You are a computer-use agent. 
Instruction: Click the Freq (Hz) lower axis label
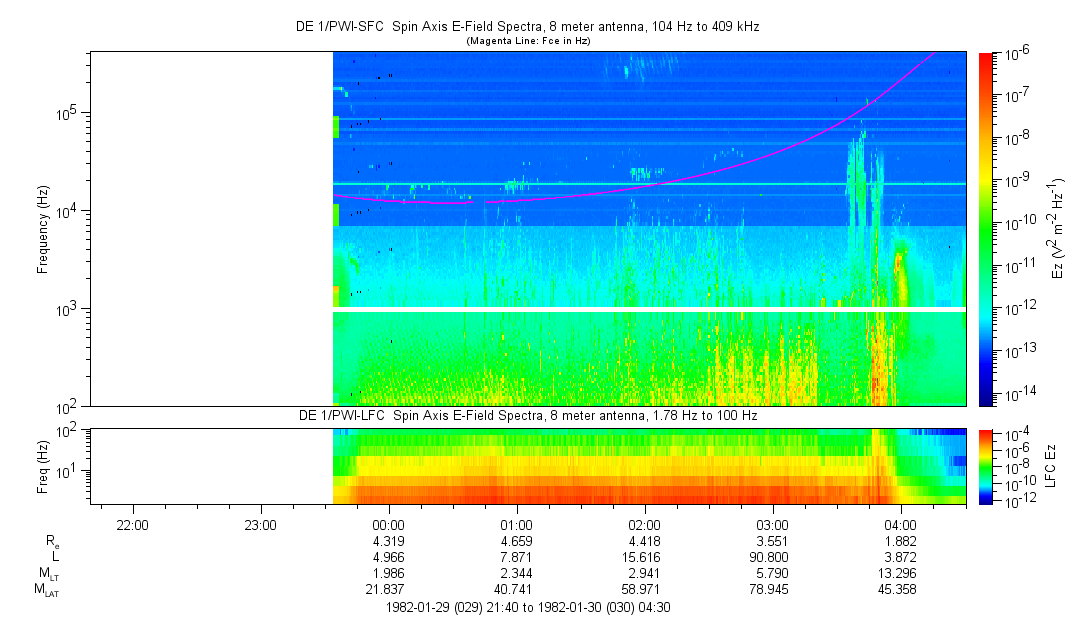43,467
